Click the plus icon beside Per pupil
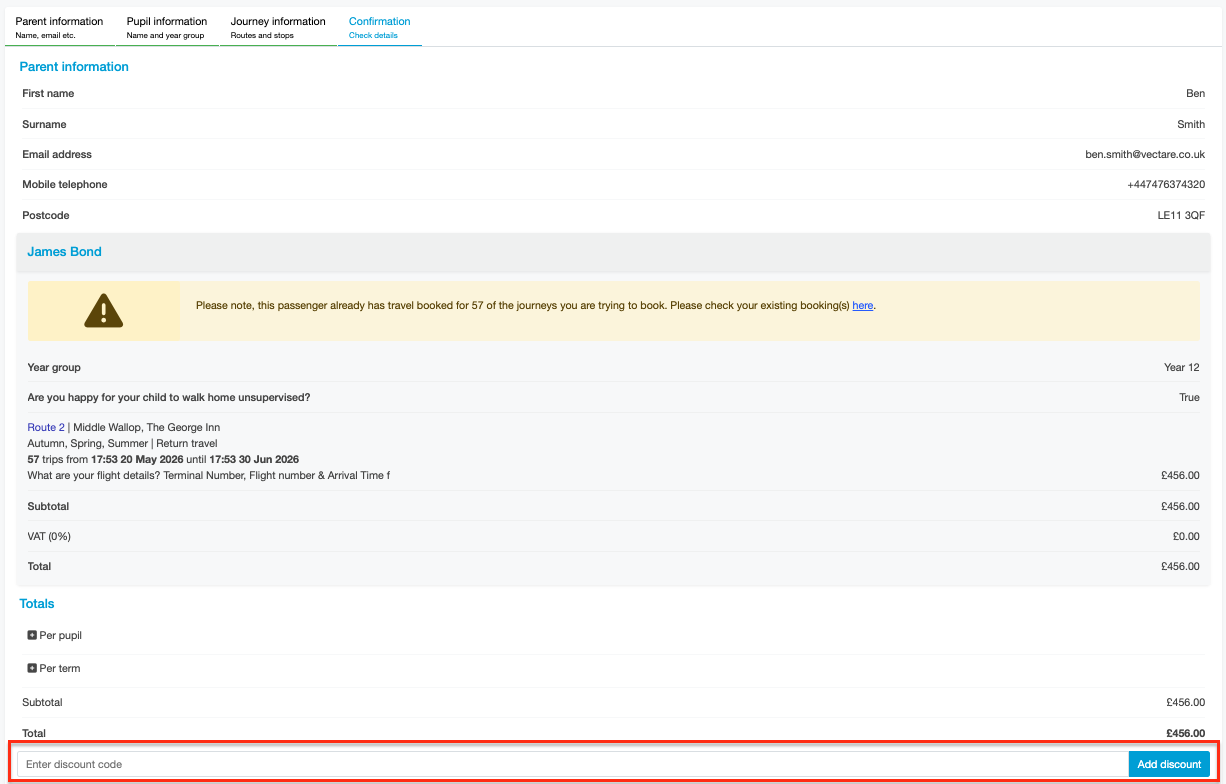 32,635
